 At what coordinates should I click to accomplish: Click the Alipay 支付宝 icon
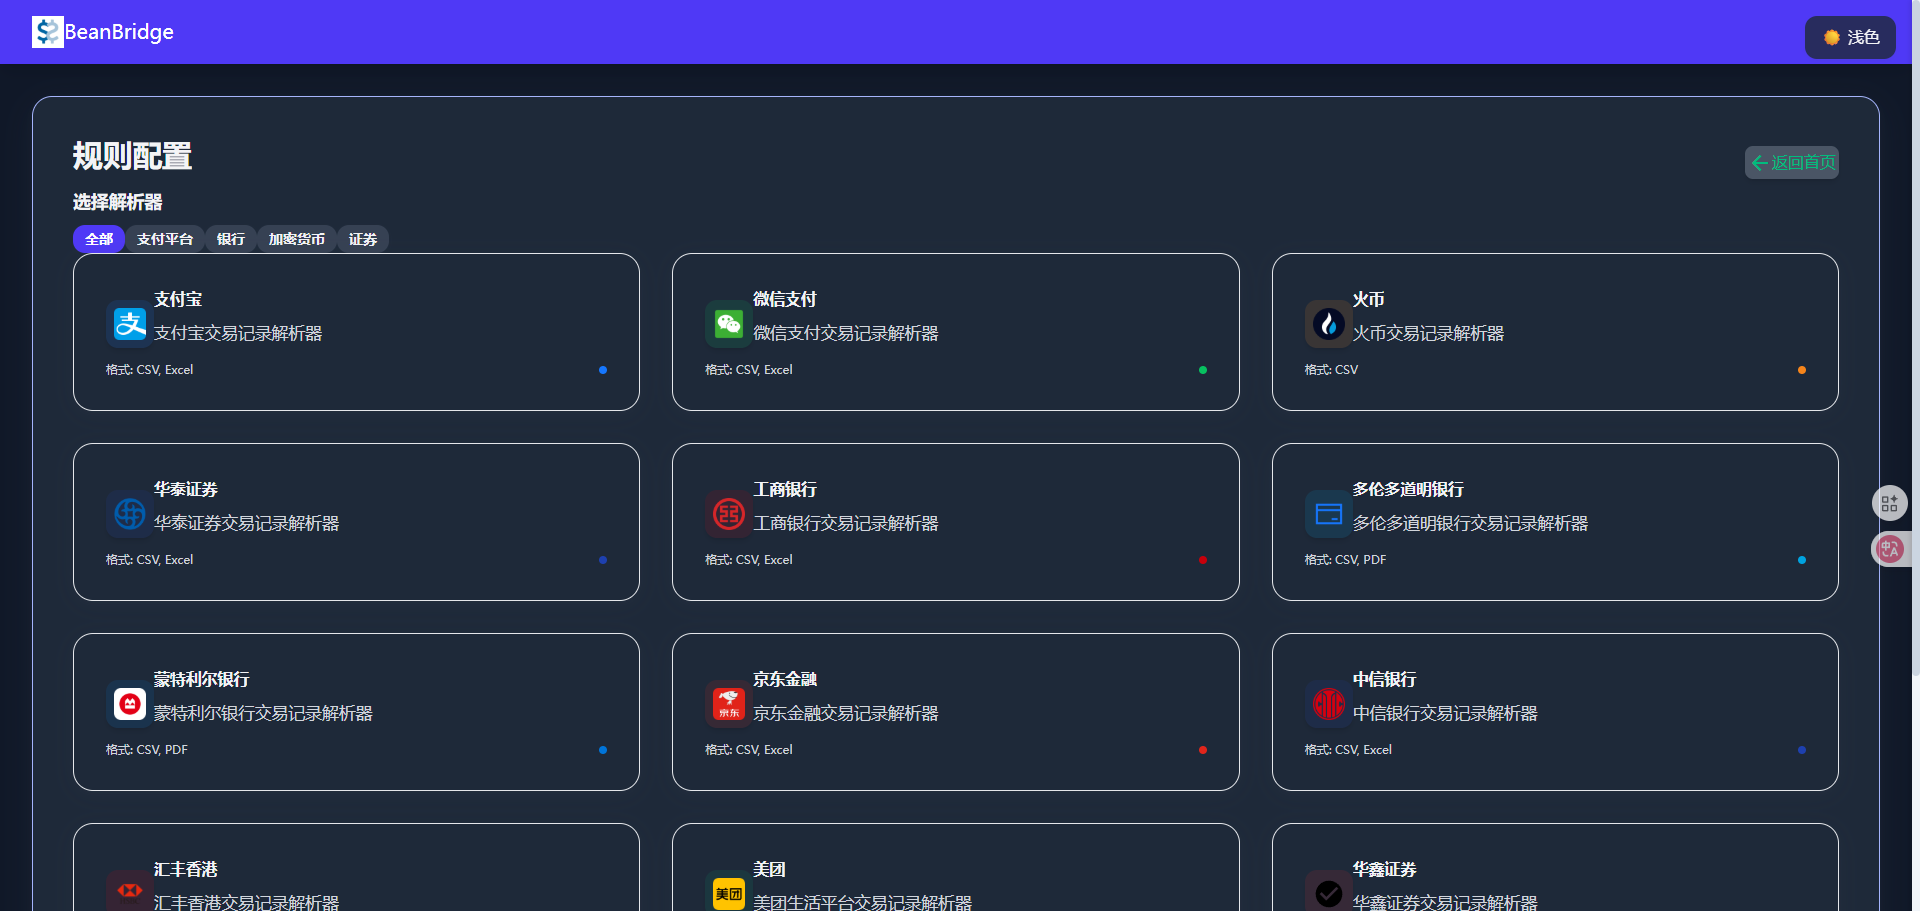[130, 324]
